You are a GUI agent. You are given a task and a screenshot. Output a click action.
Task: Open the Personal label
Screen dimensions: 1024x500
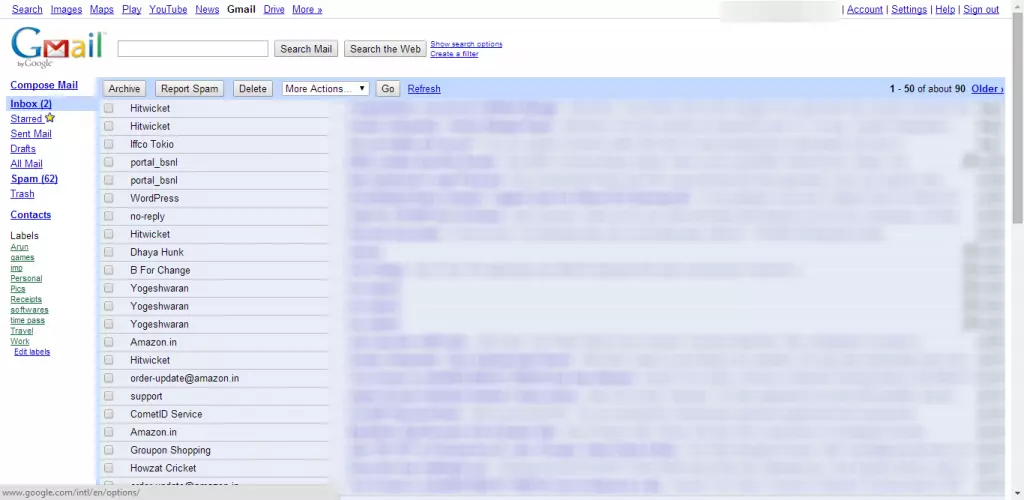point(26,279)
